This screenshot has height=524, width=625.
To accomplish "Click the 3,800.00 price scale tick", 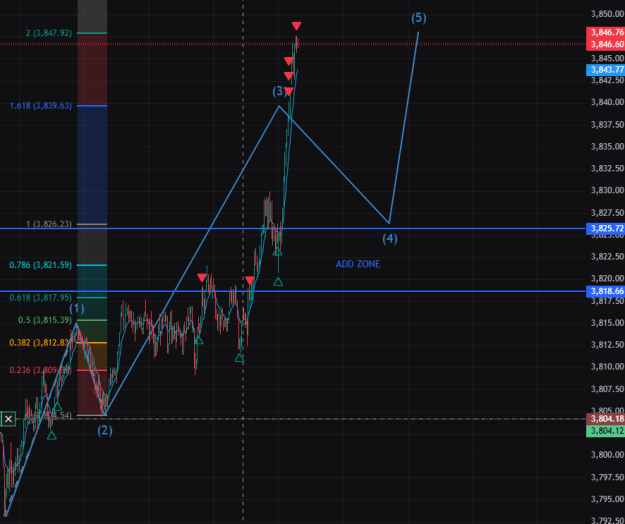I will tap(607, 455).
